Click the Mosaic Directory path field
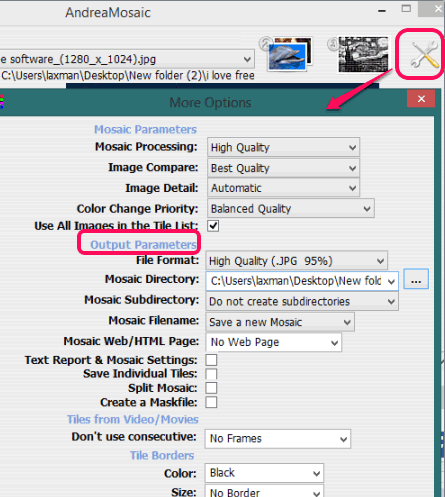The height and width of the screenshot is (497, 445). click(302, 281)
